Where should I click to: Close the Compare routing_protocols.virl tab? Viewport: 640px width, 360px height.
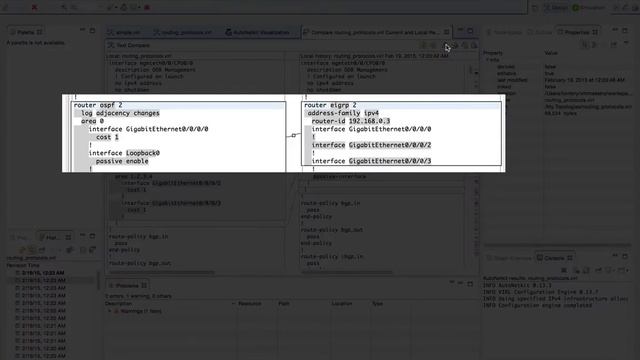click(x=447, y=32)
